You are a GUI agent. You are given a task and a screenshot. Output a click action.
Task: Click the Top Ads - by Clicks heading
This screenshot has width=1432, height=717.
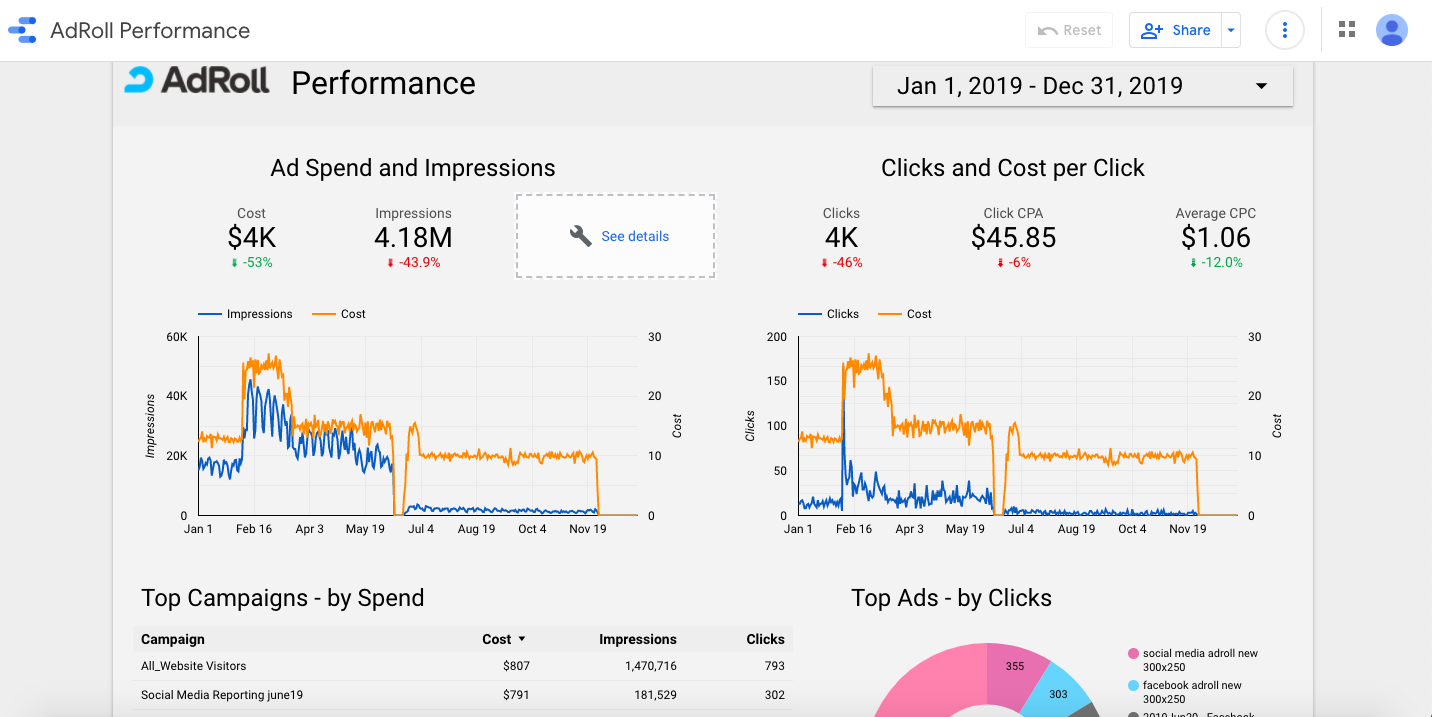click(951, 598)
